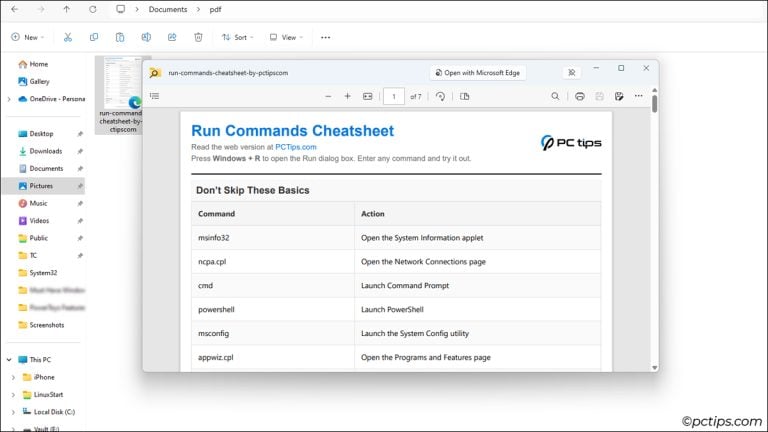
Task: Click the rotate page icon in preview toolbar
Action: pyautogui.click(x=440, y=96)
